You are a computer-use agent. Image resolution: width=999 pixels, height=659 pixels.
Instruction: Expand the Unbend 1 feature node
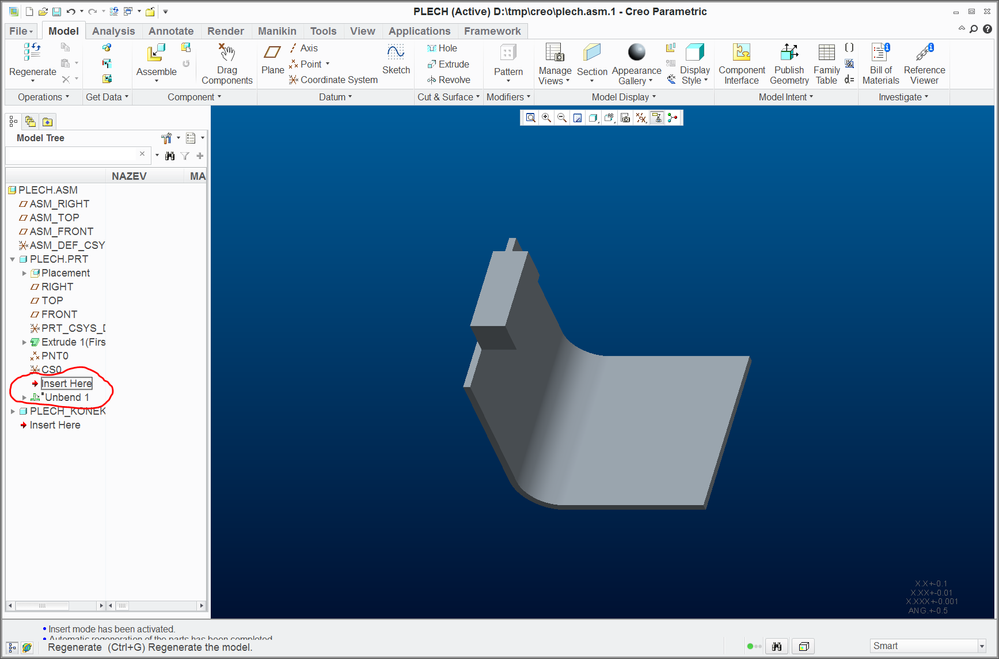click(x=25, y=398)
